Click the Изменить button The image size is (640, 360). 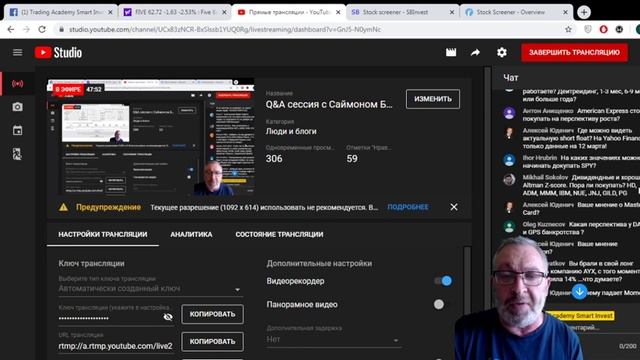pos(433,99)
